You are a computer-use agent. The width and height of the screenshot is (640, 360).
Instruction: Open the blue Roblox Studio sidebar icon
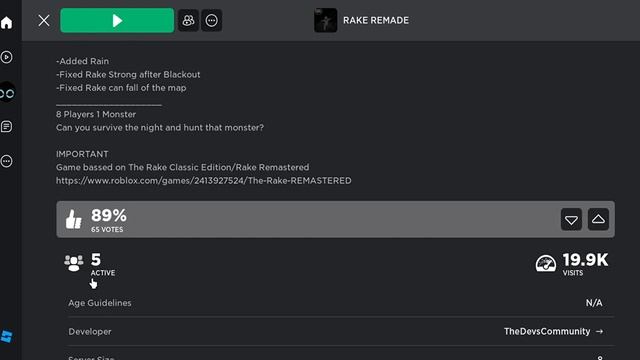pos(7,337)
